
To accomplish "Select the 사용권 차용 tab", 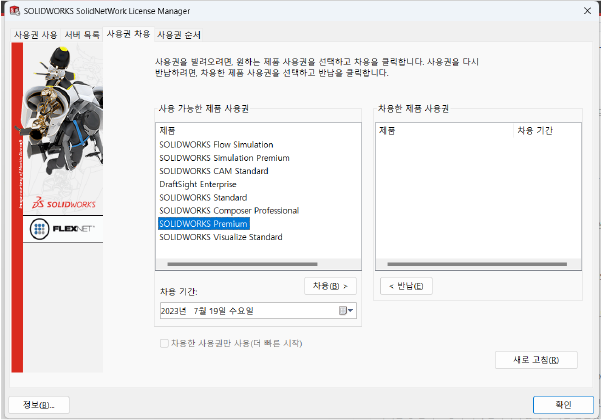I will (128, 34).
